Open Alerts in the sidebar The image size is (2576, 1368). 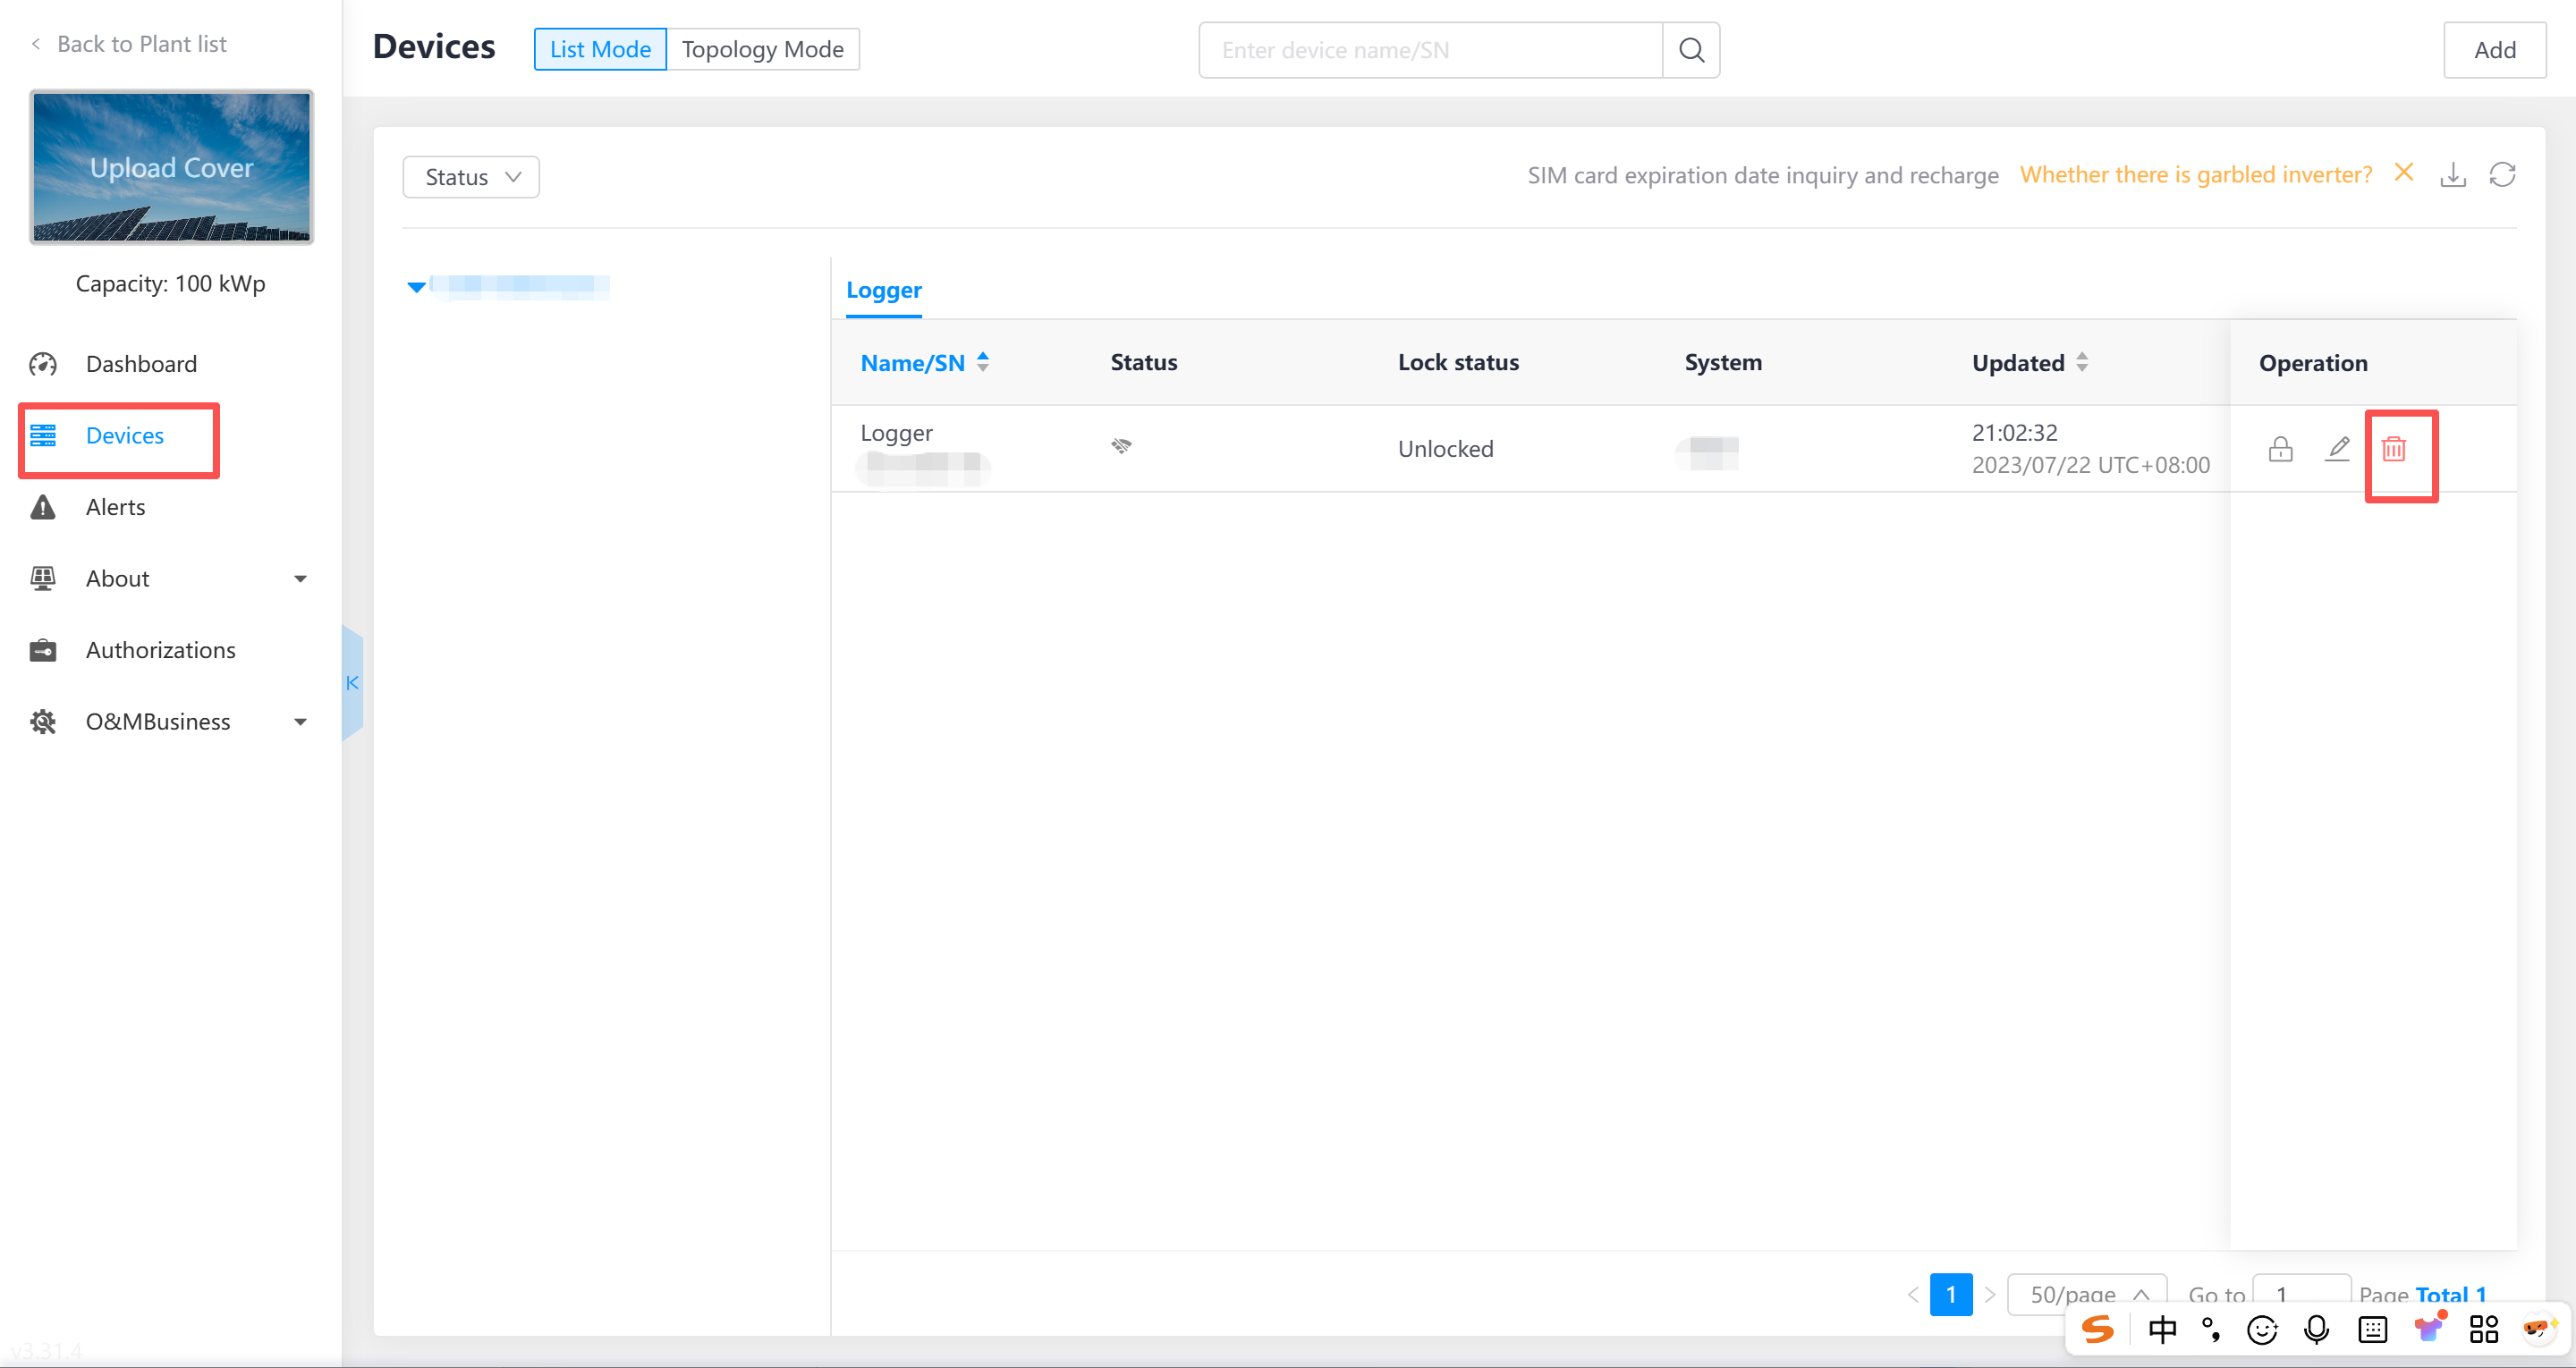click(115, 507)
